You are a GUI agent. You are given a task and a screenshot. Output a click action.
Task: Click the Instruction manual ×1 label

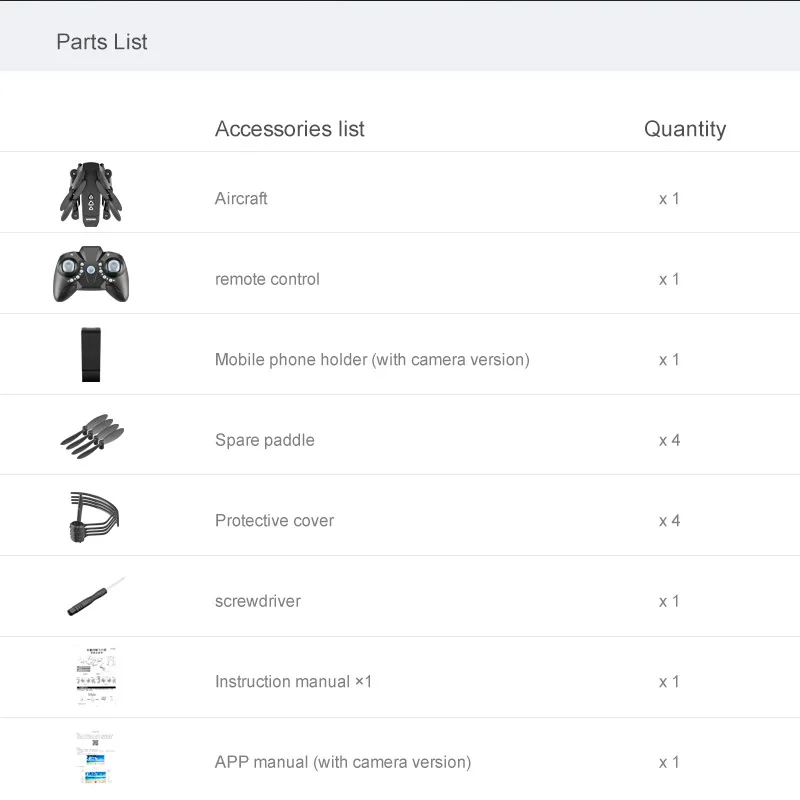coord(293,682)
